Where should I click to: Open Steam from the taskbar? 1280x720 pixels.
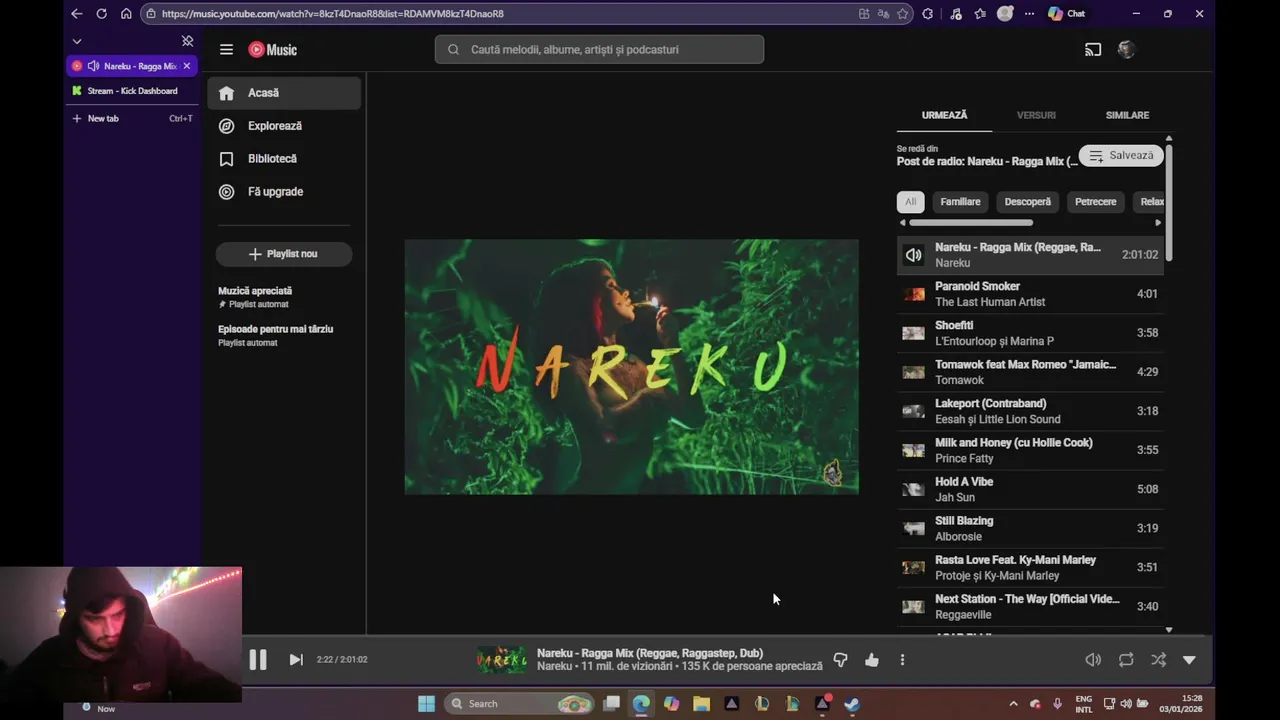852,704
